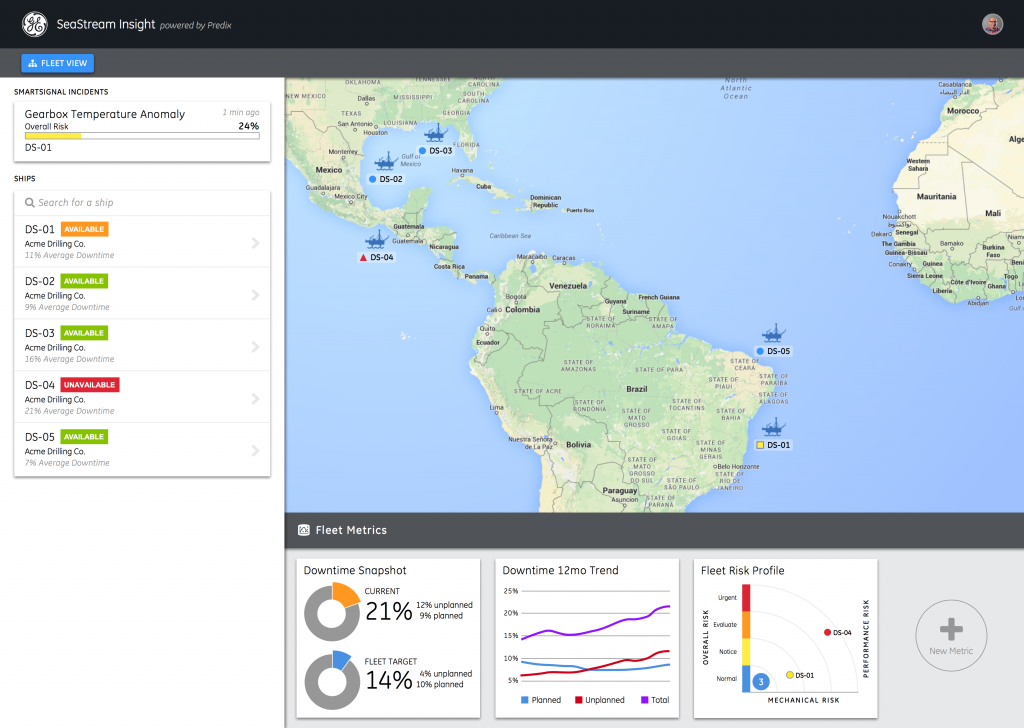Image resolution: width=1024 pixels, height=728 pixels.
Task: Click DS-02 Available green badge
Action: pos(84,281)
